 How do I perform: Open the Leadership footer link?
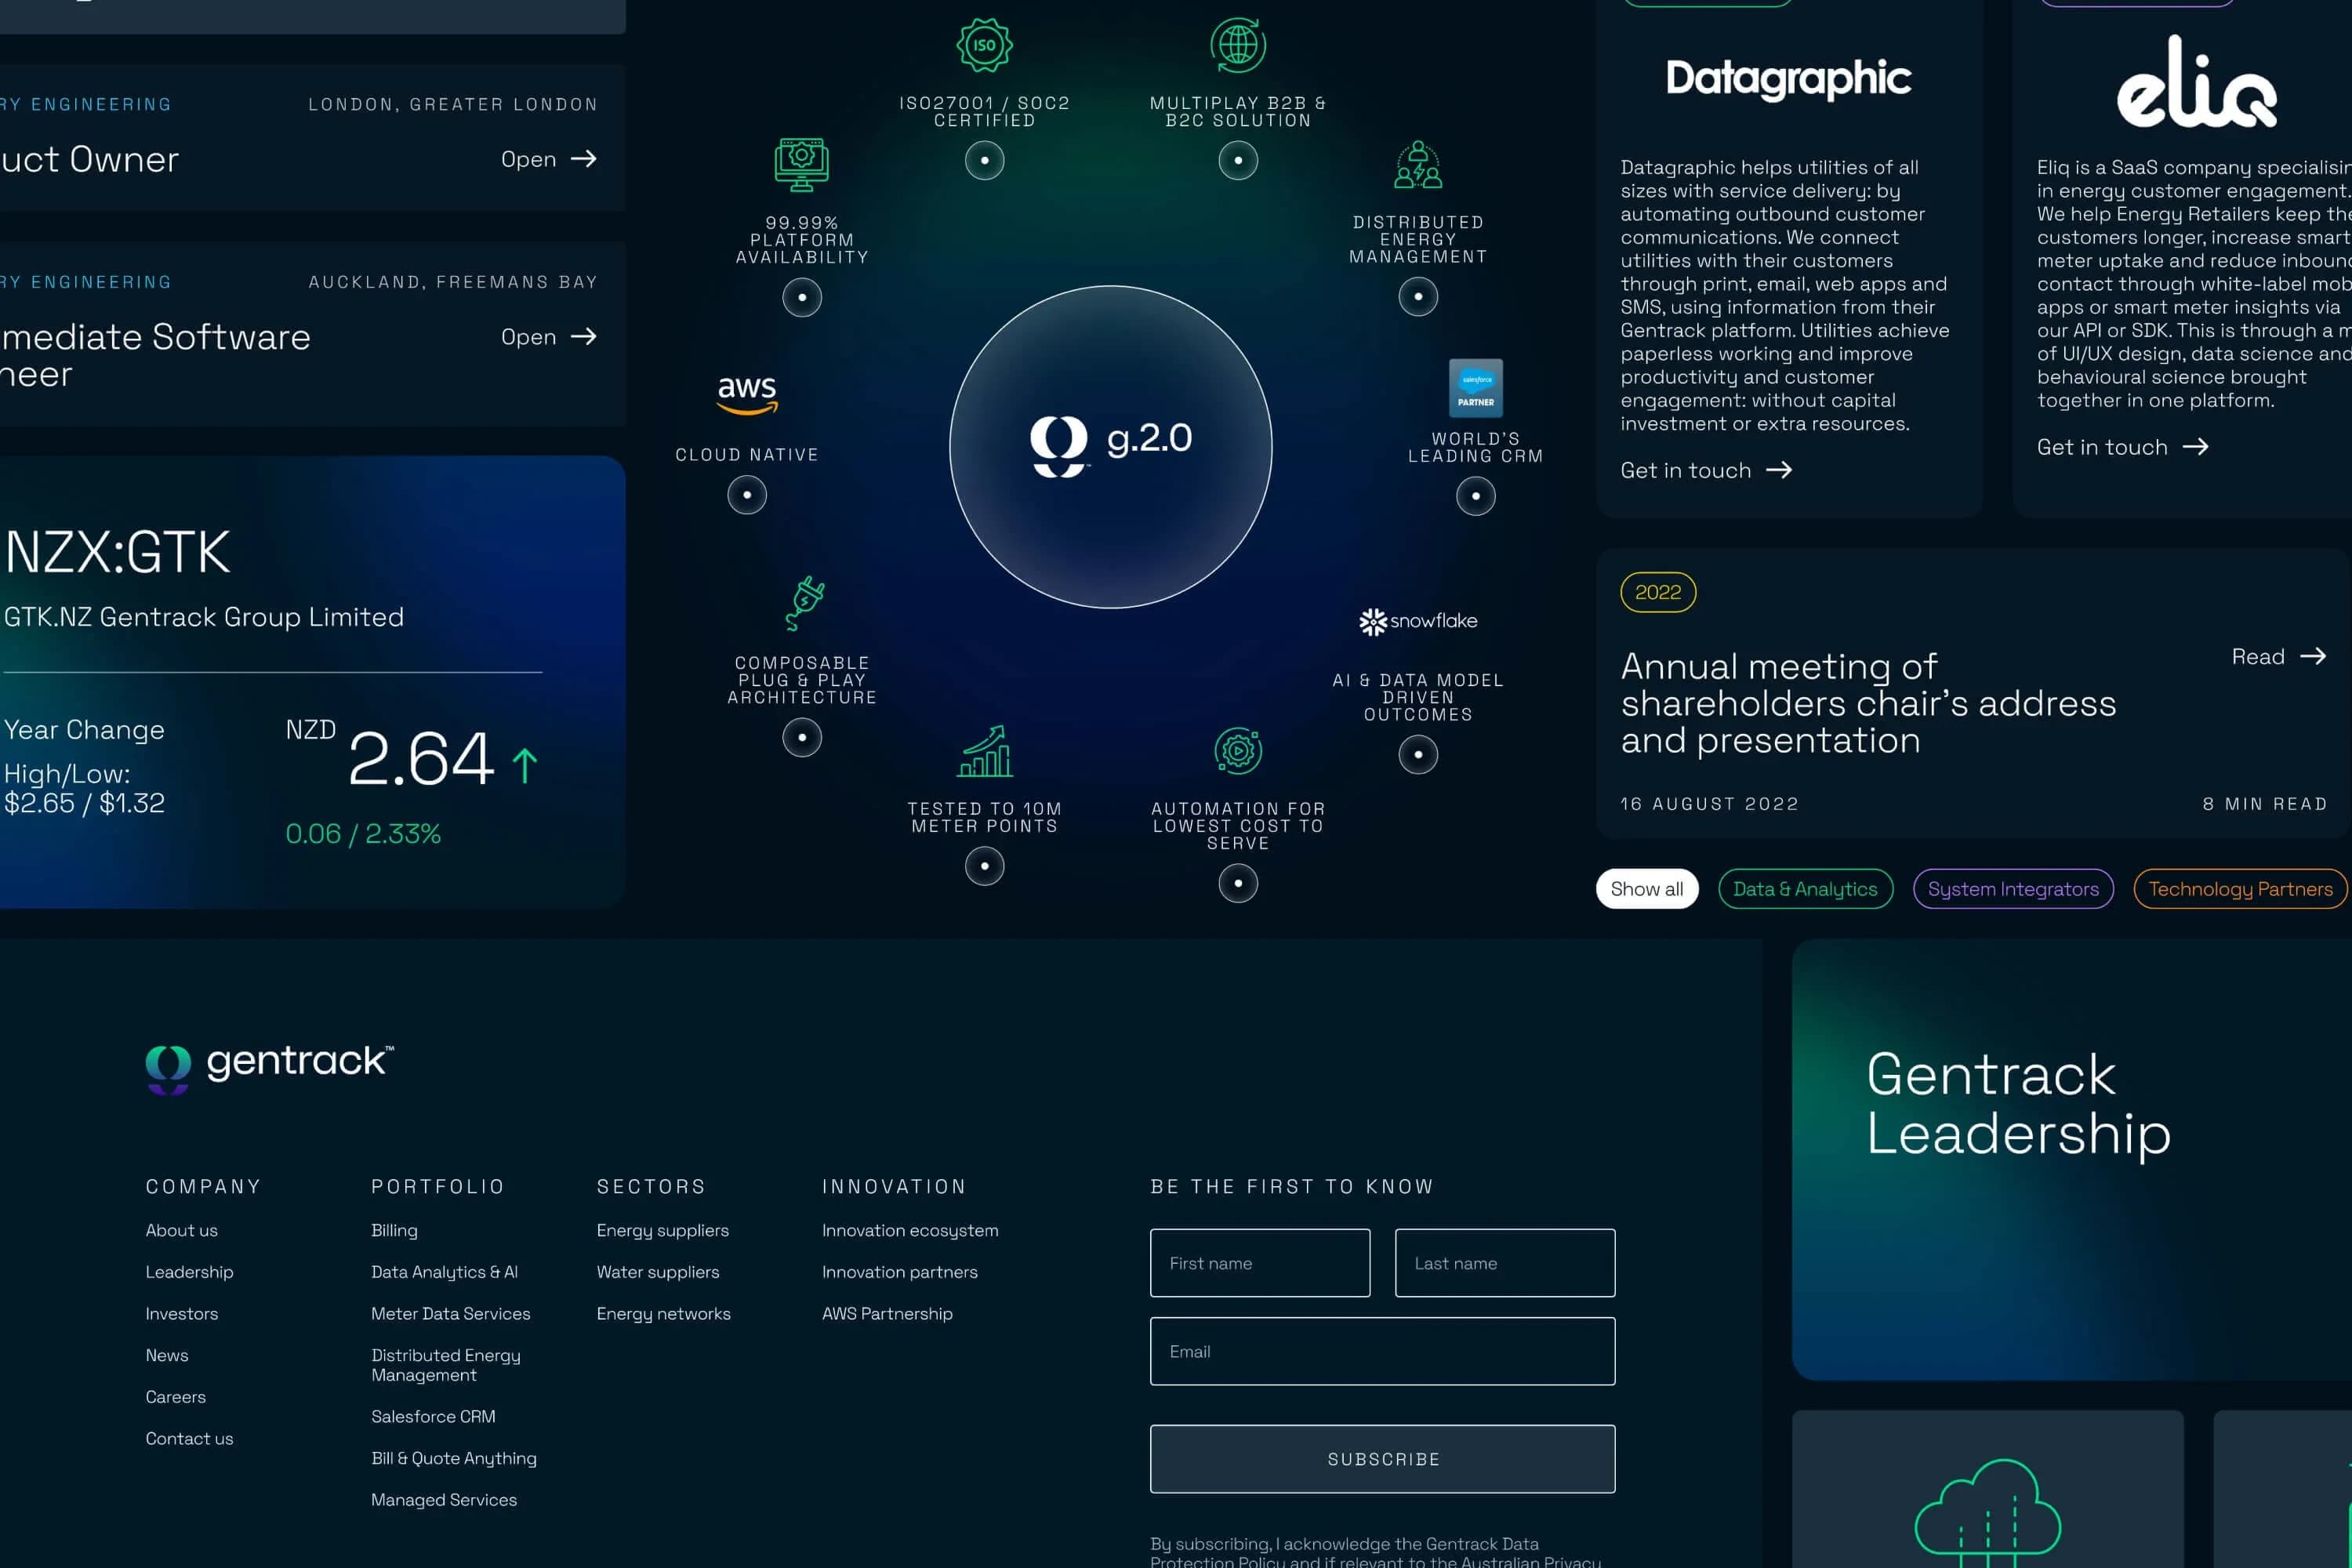point(189,1272)
